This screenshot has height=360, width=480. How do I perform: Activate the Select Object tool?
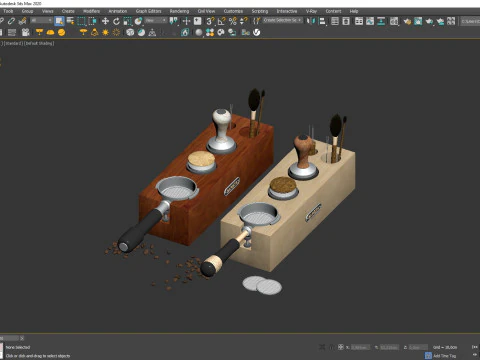click(x=59, y=21)
